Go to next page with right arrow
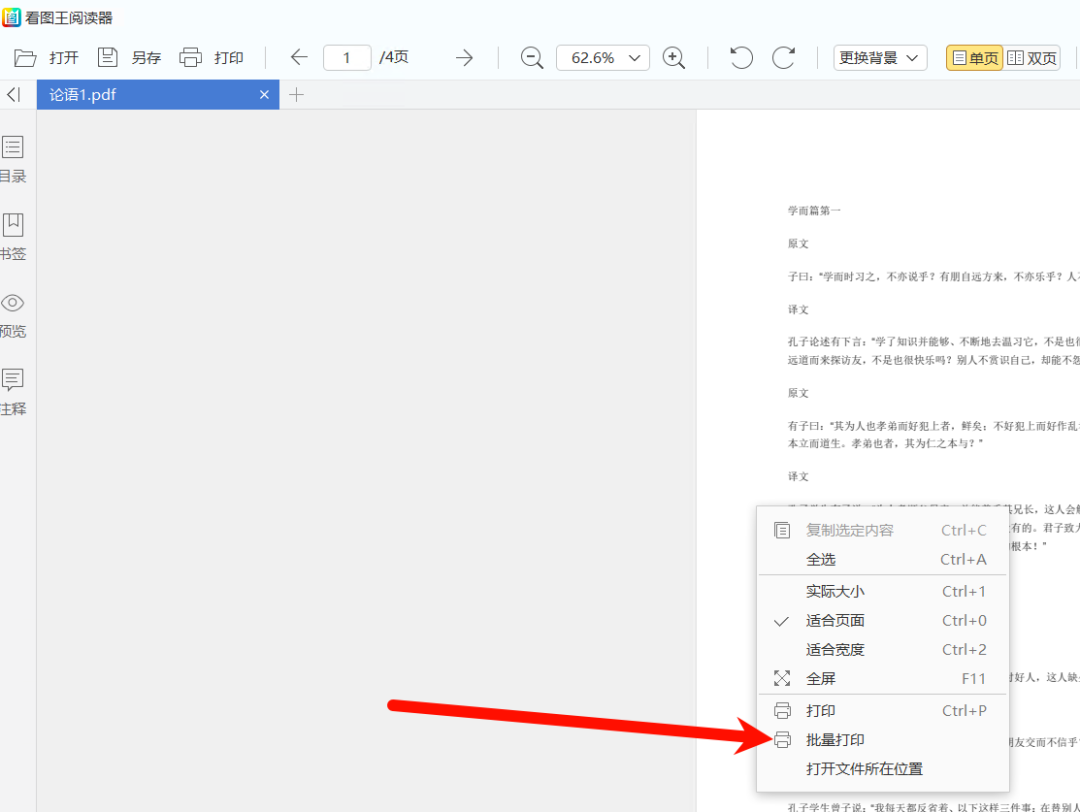Screen dimensions: 1080x812 click(464, 57)
